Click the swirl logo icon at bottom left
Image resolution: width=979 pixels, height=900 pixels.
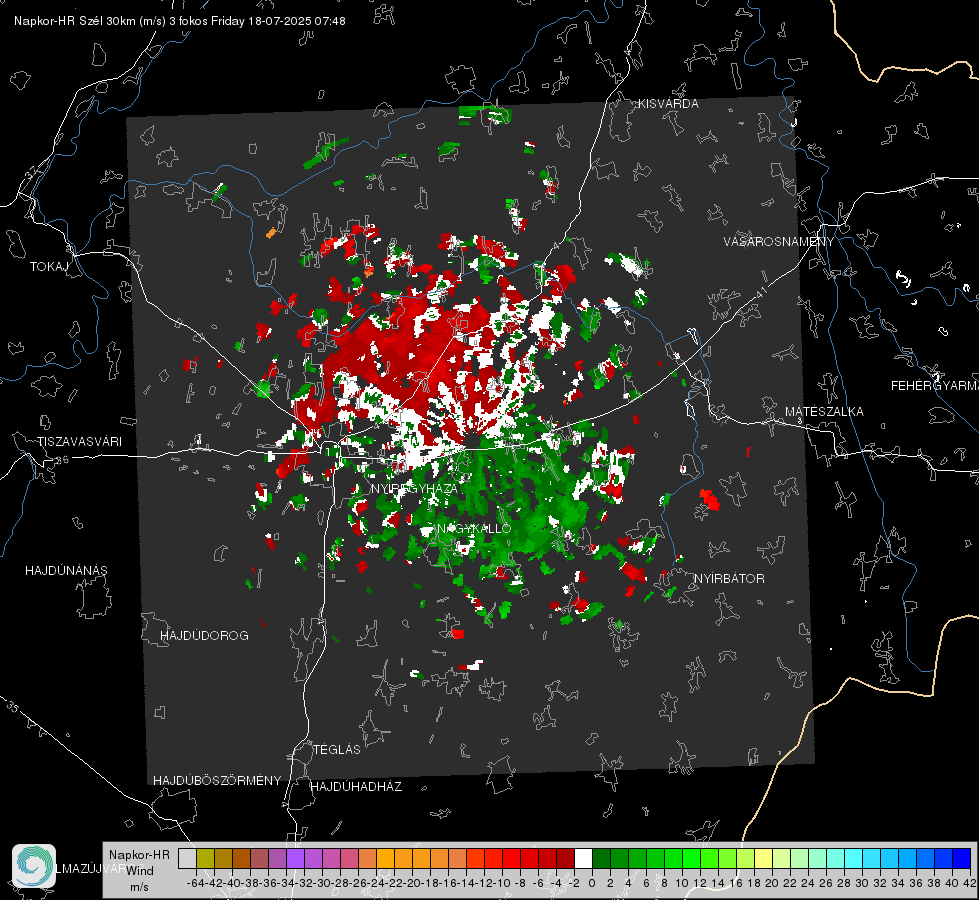coord(34,866)
